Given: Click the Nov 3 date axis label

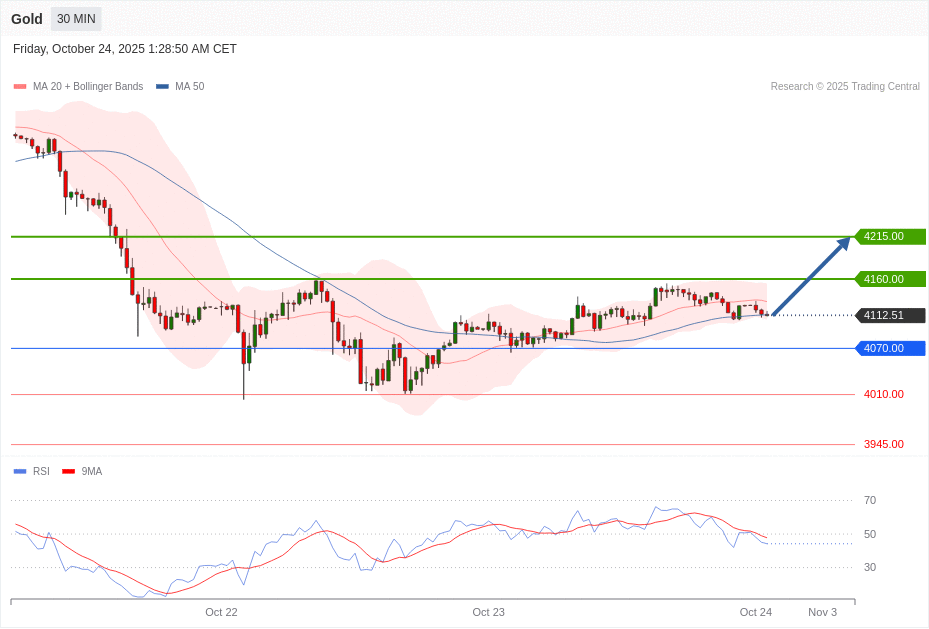Looking at the screenshot, I should coord(822,612).
